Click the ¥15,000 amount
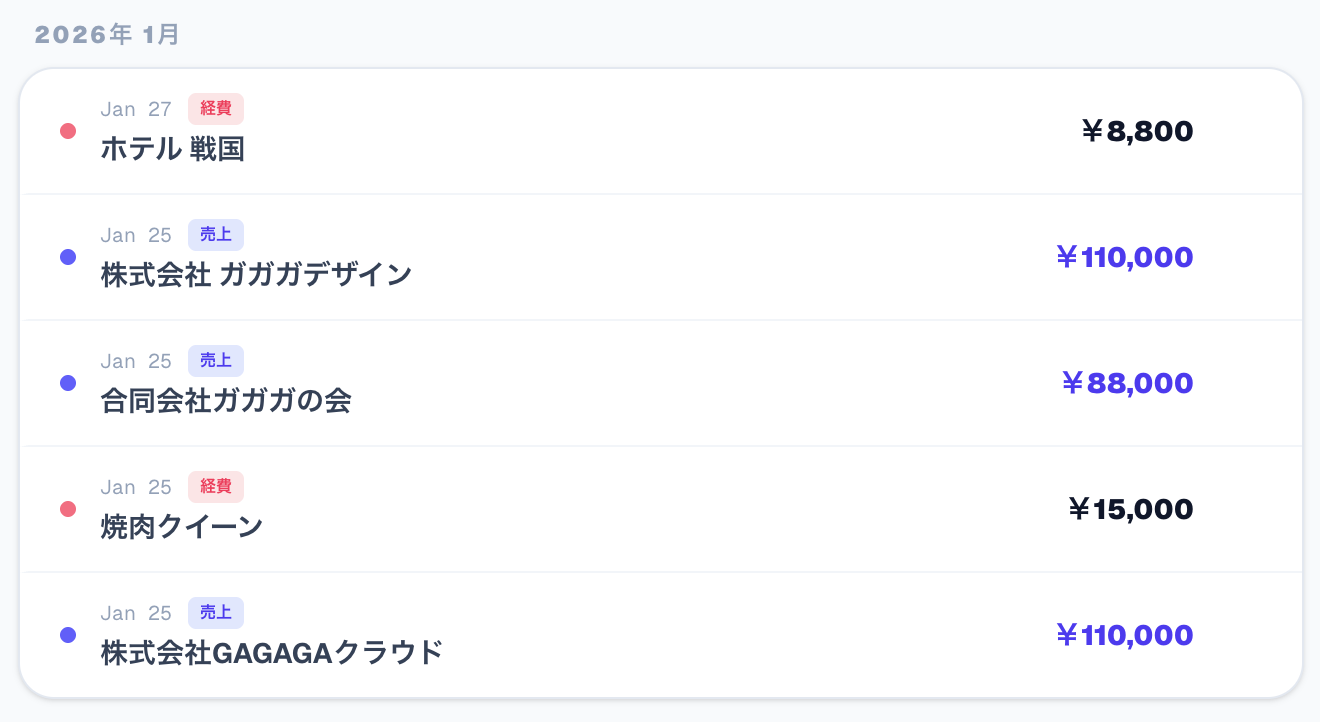 coord(1130,509)
